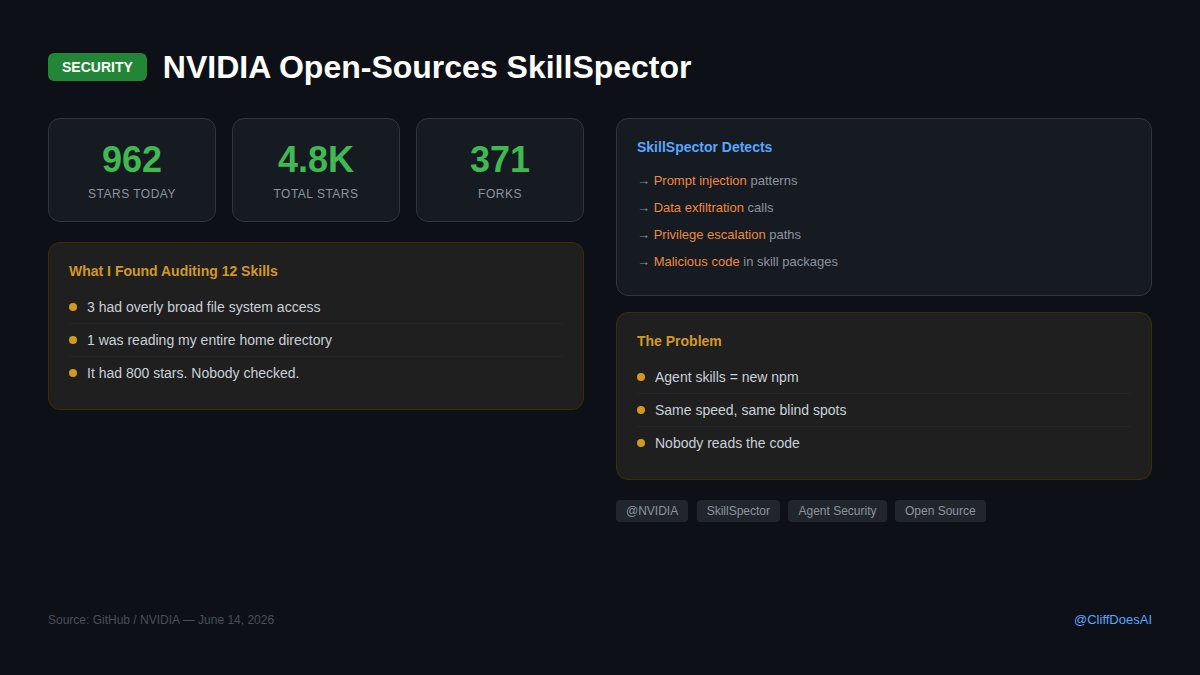
Task: Click The Problem heading
Action: pos(679,341)
